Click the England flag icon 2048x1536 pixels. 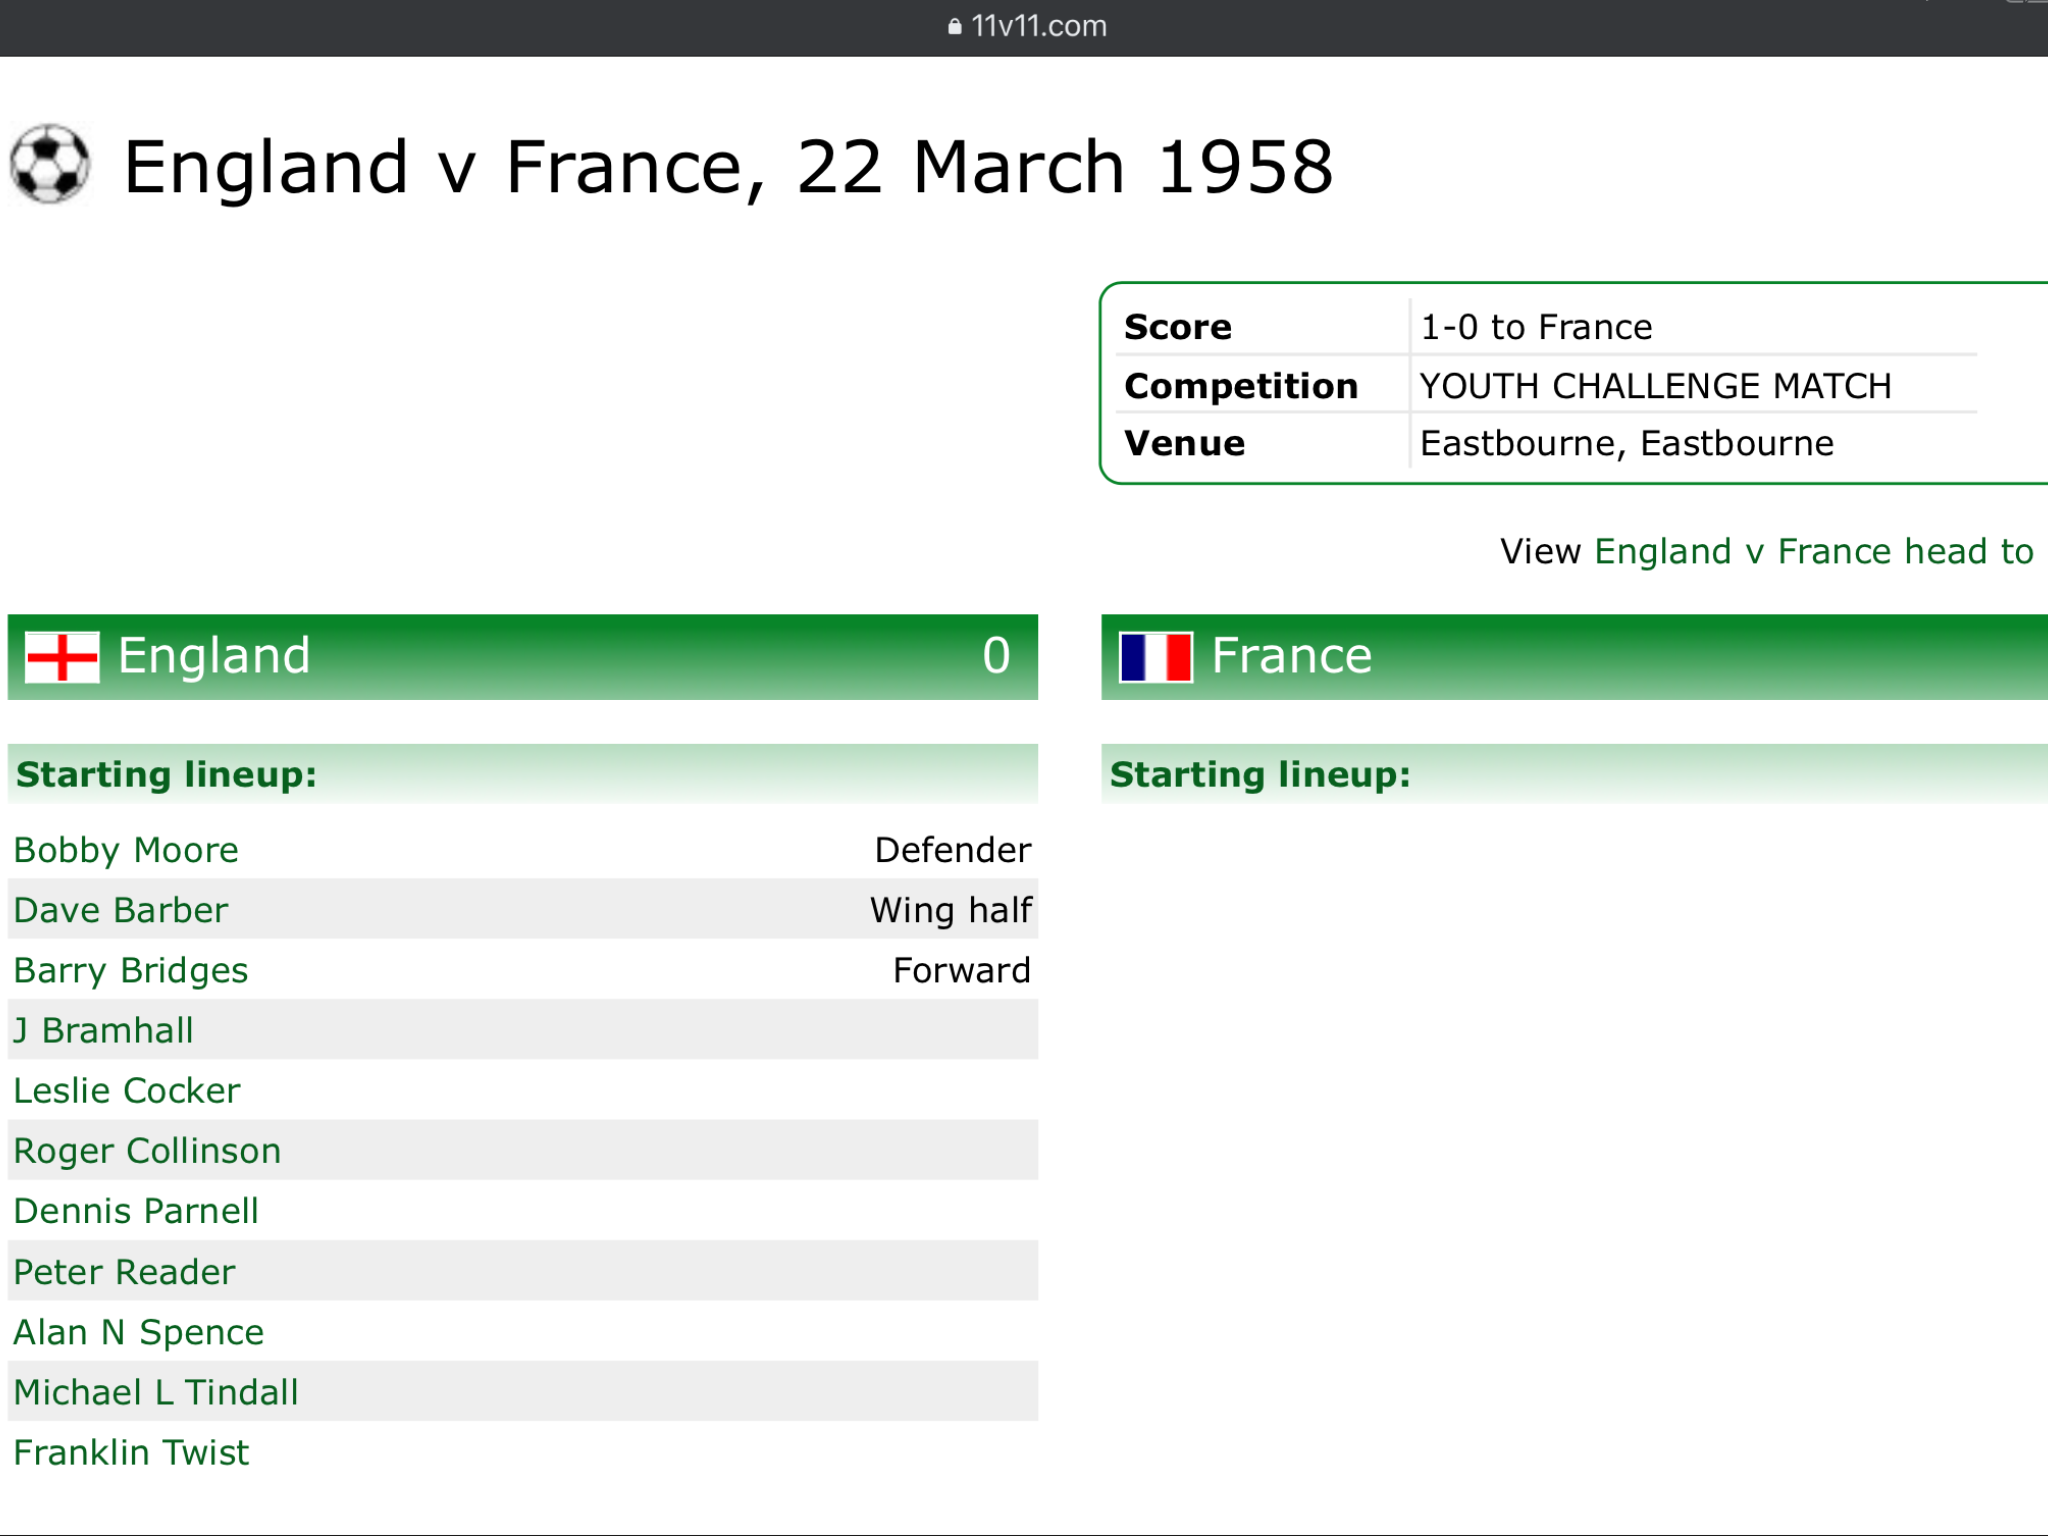click(x=62, y=657)
